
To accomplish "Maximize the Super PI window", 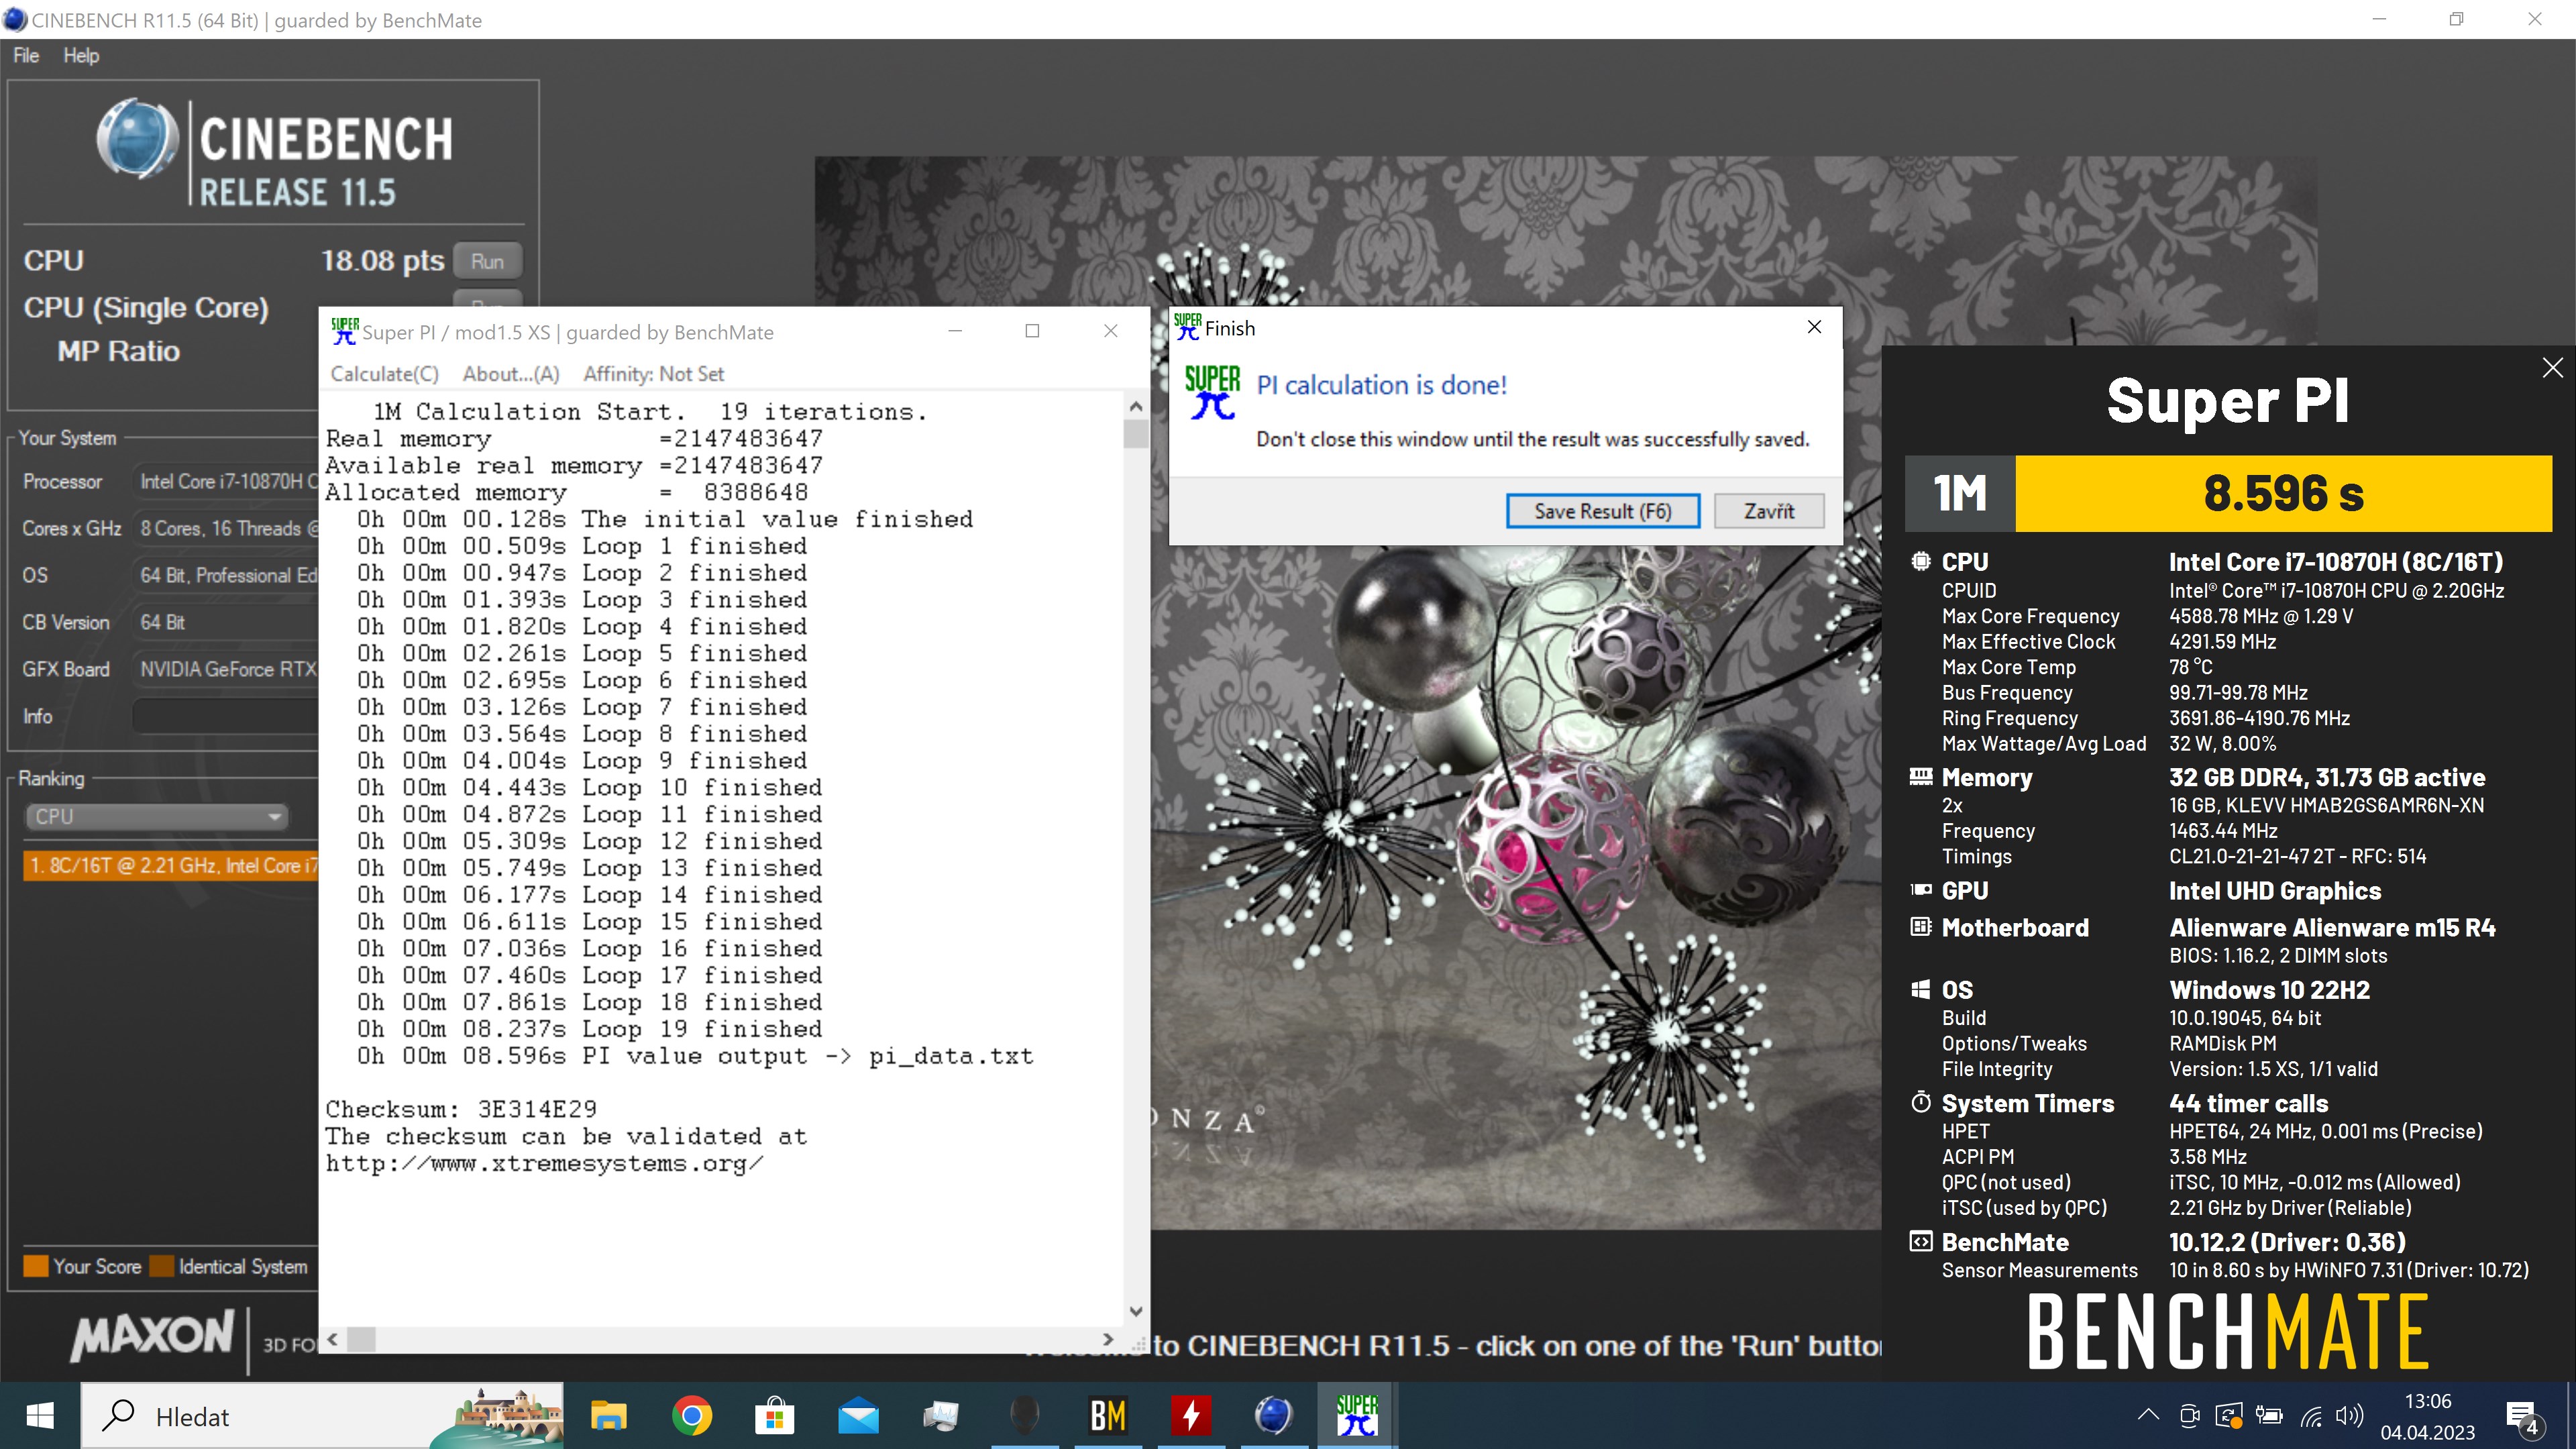I will [1032, 331].
